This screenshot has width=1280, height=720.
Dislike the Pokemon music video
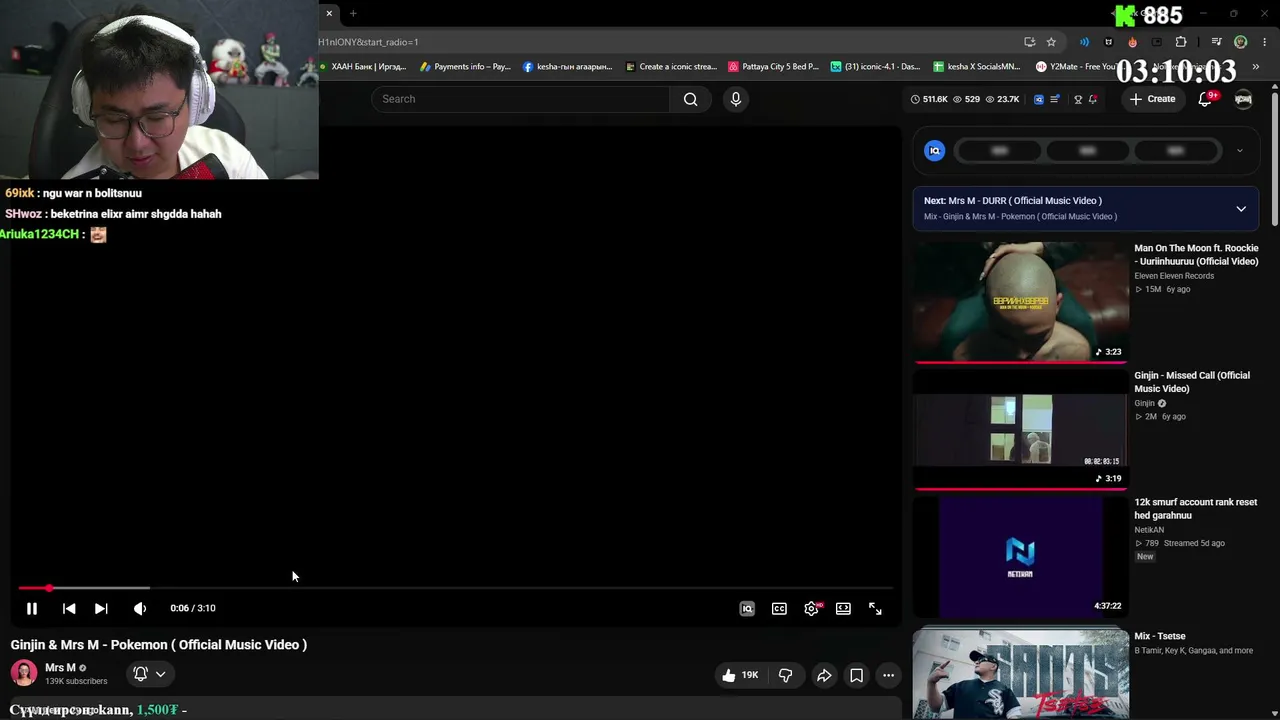[x=785, y=675]
